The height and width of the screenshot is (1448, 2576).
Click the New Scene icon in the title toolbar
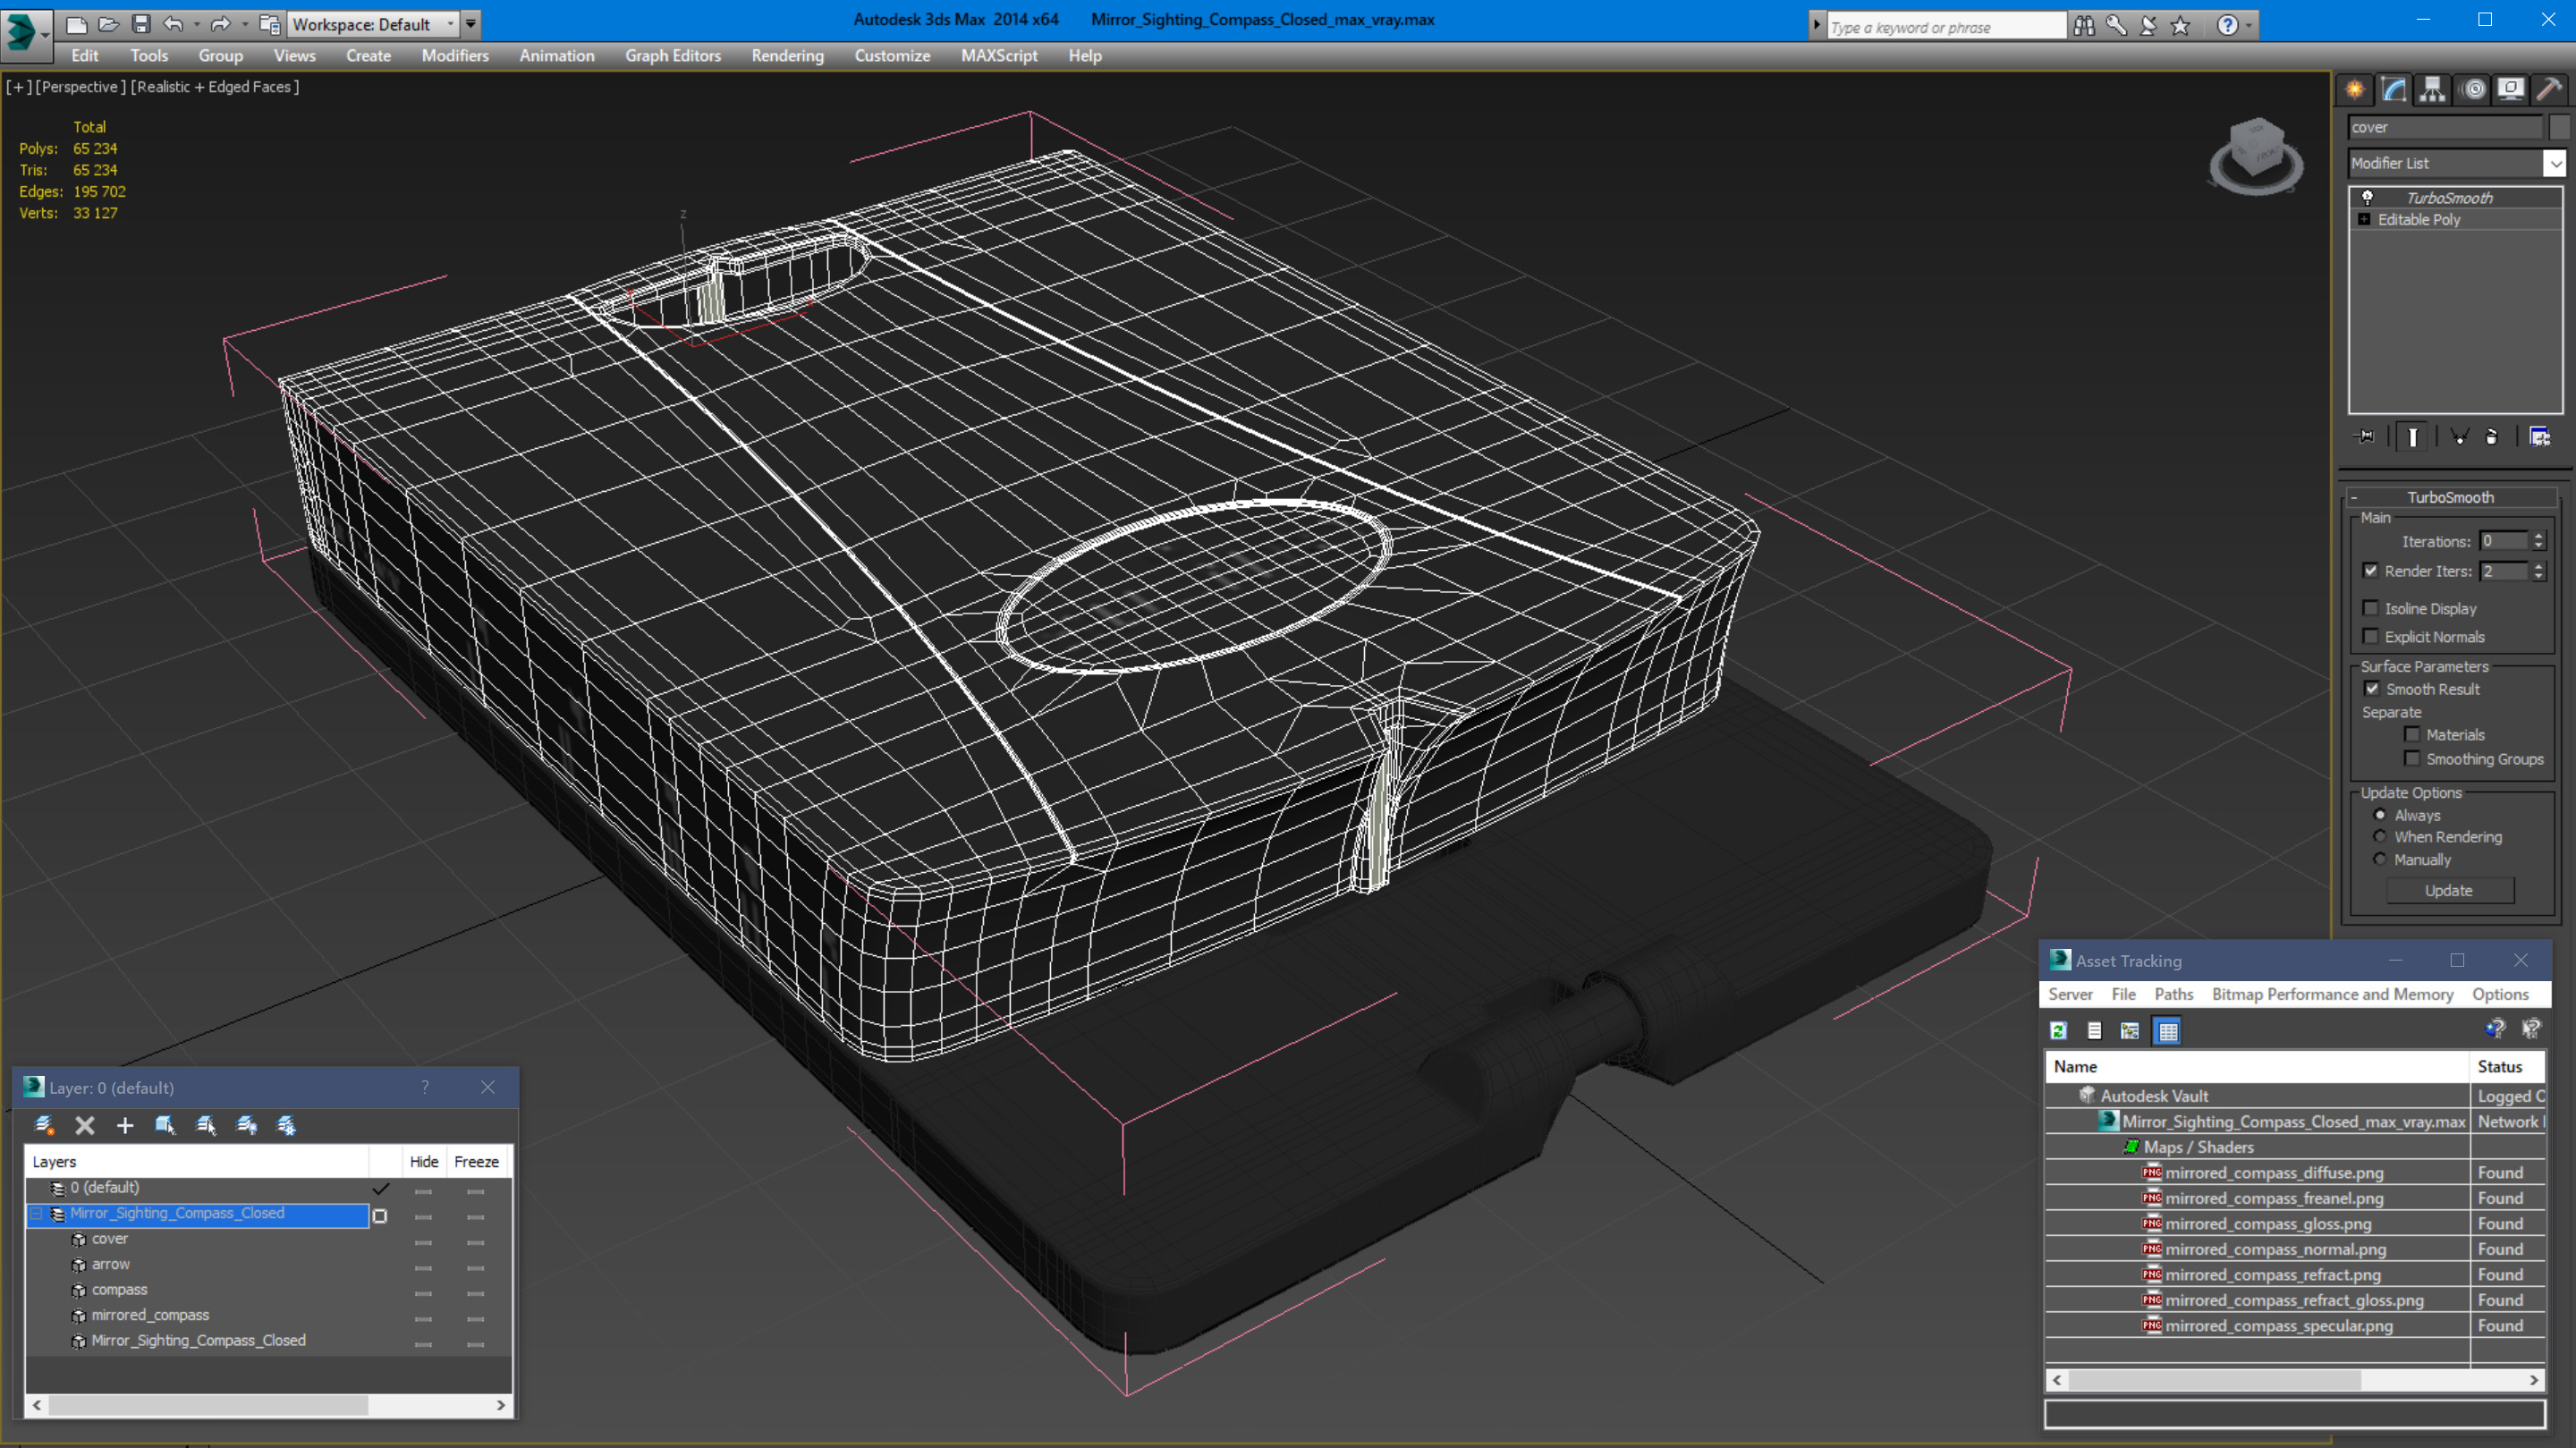(x=76, y=24)
